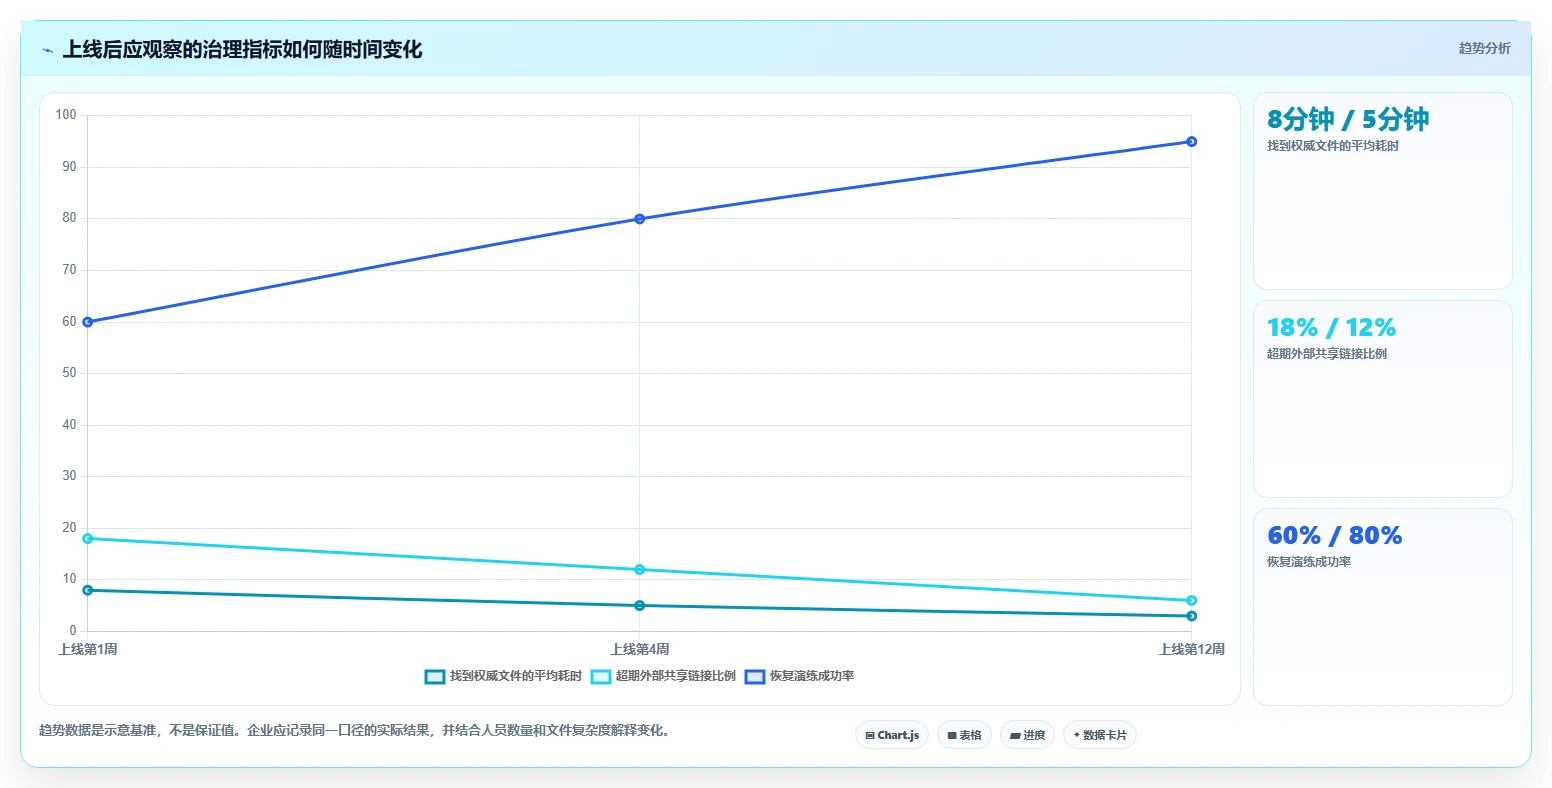Click the 恢复演练成功率 card caption
The image size is (1552, 788).
pyautogui.click(x=1309, y=562)
